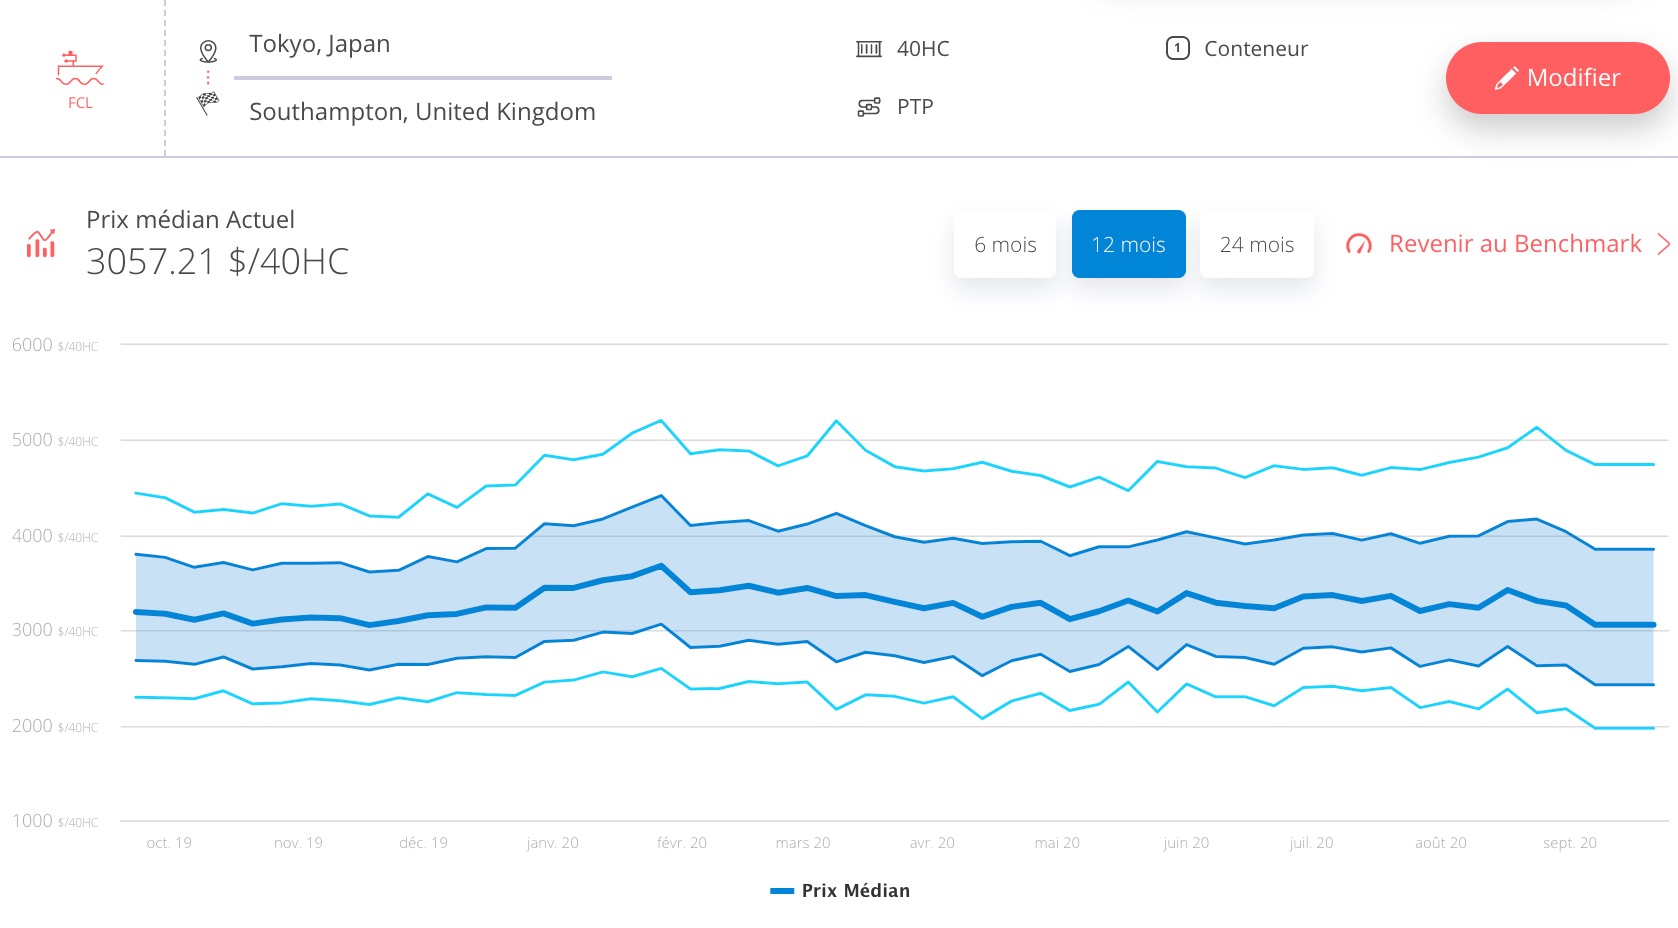Click the oct. 19 axis label

169,843
